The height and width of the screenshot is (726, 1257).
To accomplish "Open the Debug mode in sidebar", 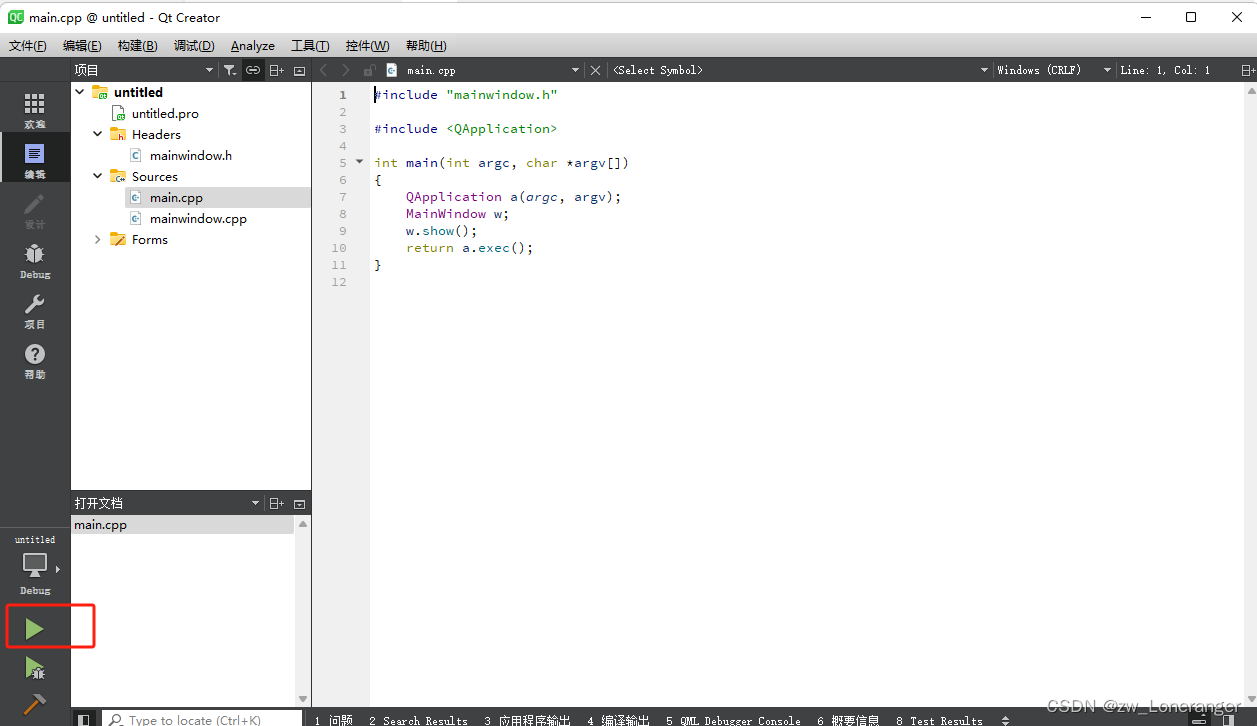I will click(35, 260).
